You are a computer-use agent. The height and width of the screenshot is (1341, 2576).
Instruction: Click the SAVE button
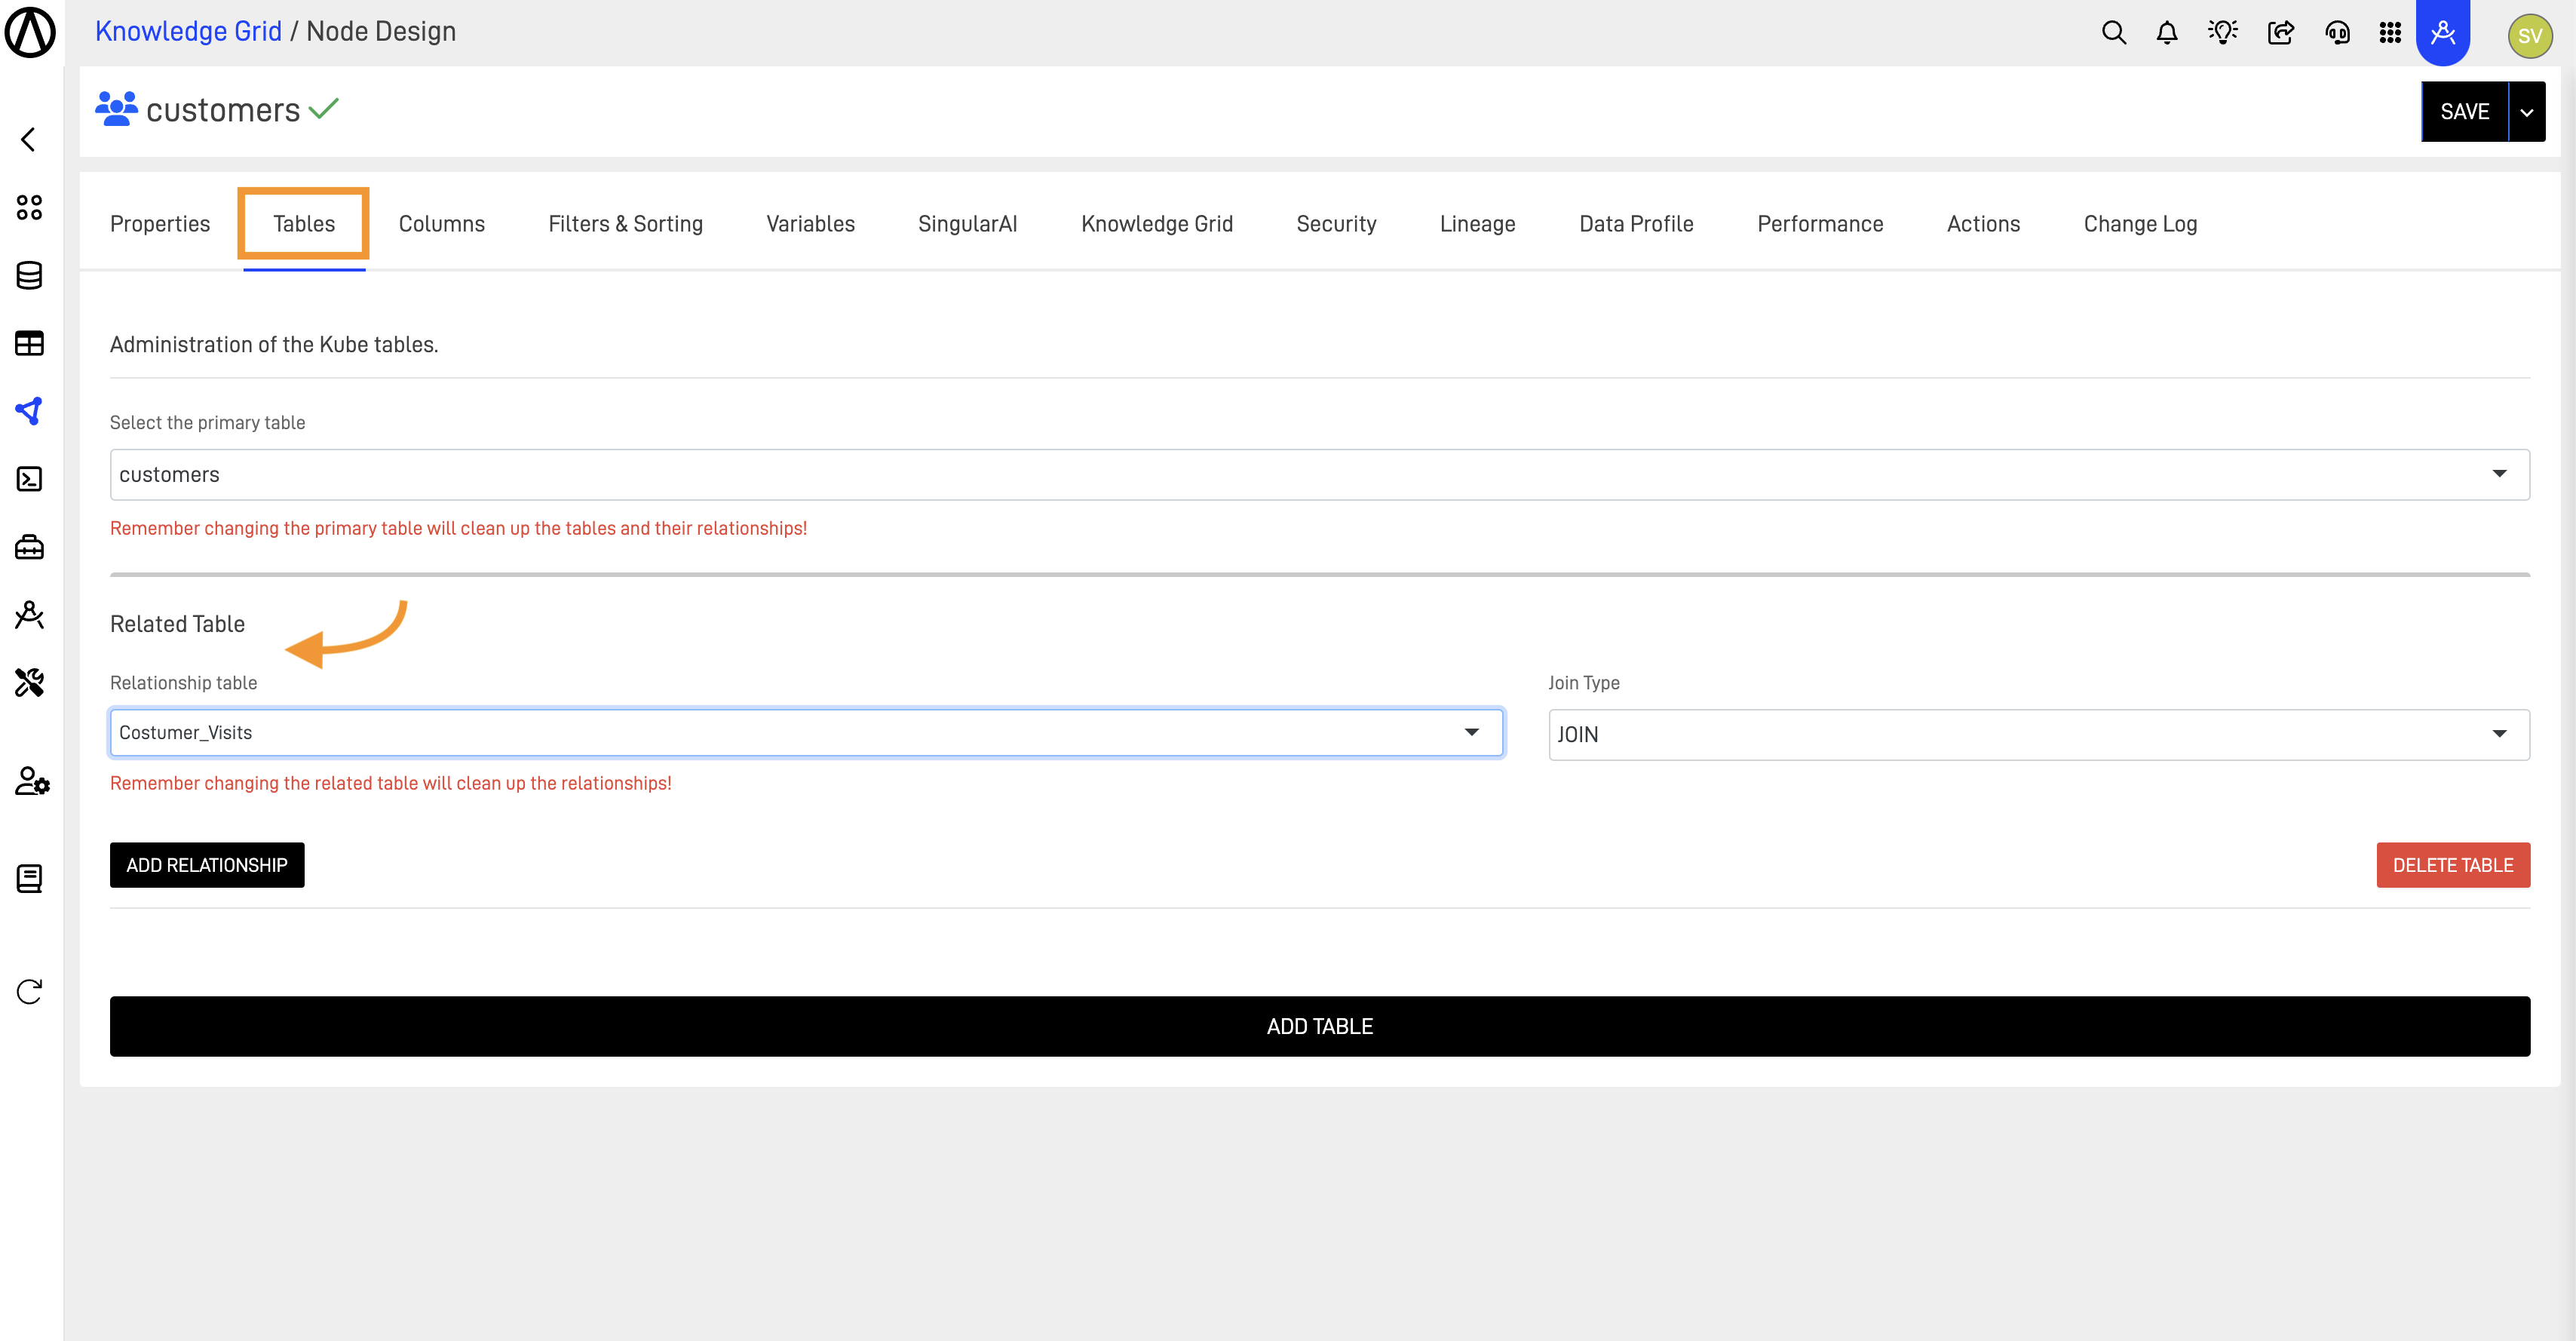[x=2465, y=112]
